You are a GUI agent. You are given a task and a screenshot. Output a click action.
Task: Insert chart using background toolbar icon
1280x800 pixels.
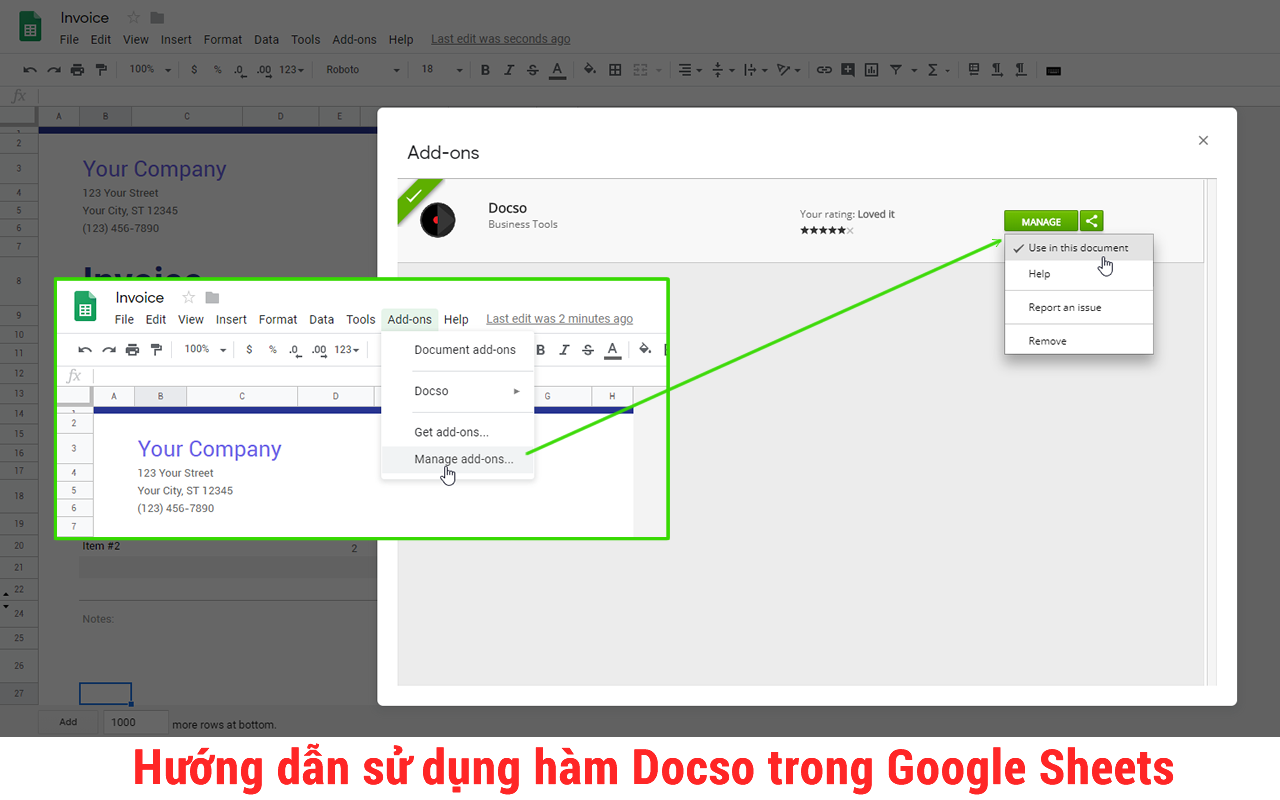coord(872,70)
